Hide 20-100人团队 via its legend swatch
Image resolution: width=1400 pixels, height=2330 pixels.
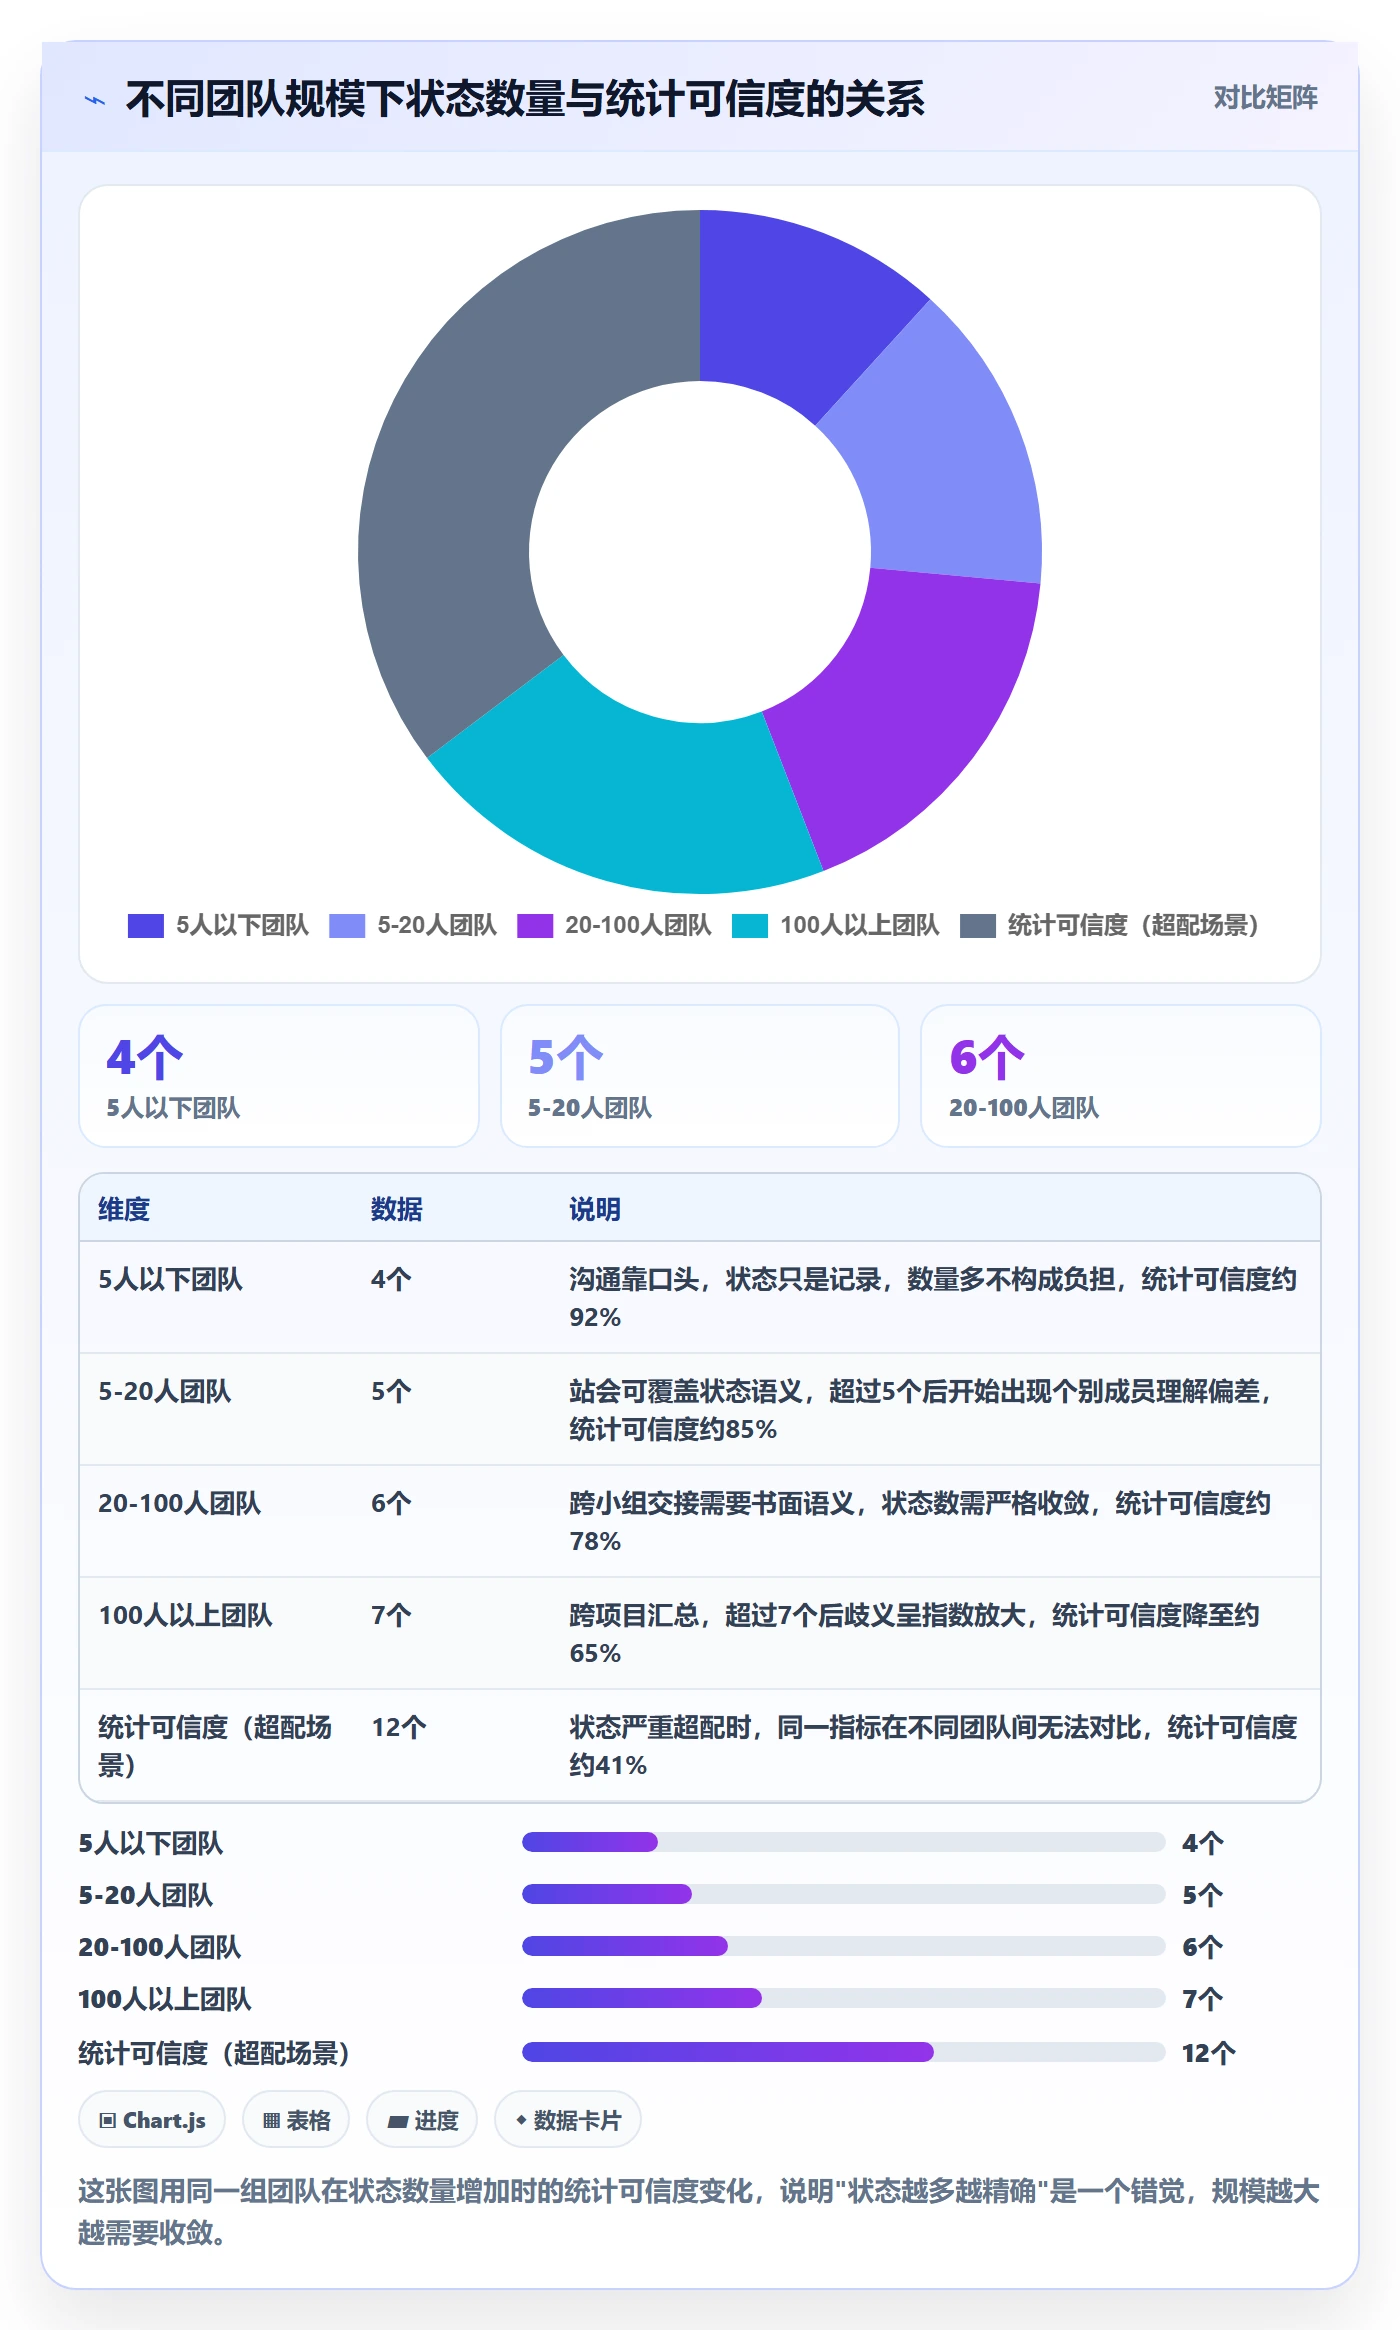point(535,926)
